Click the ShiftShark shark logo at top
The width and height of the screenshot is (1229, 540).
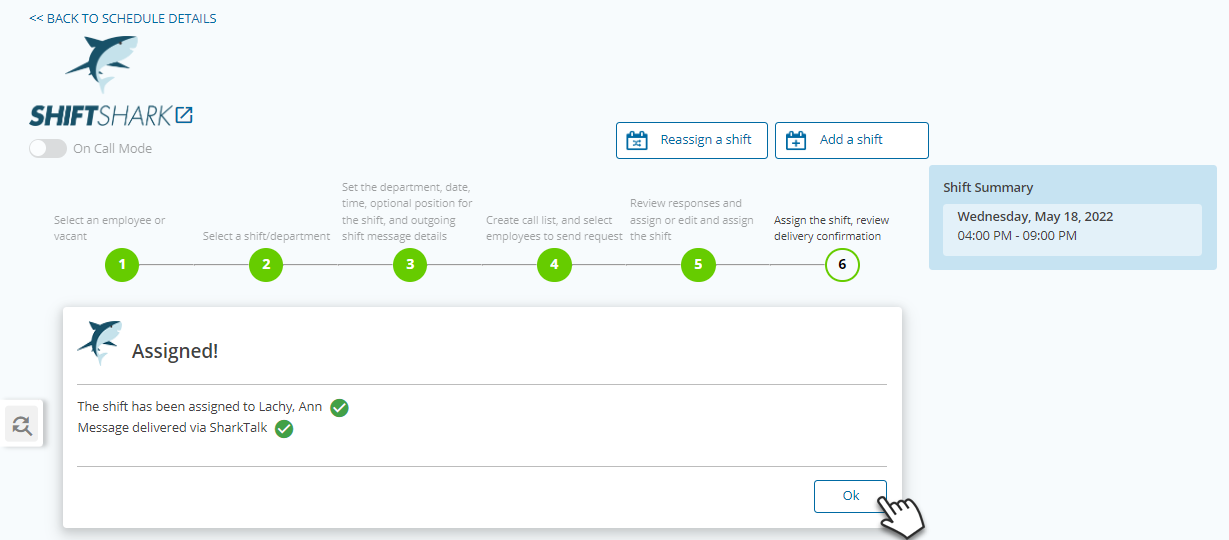(x=102, y=65)
